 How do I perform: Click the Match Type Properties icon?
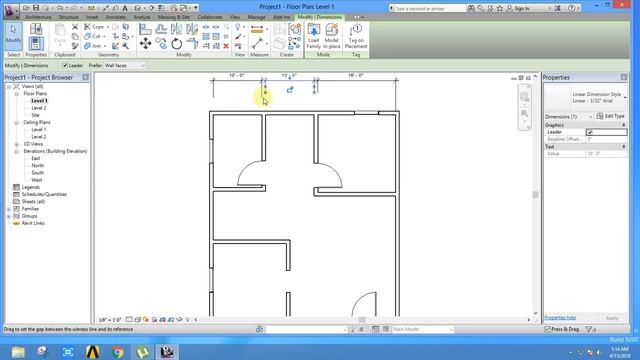pyautogui.click(x=75, y=46)
